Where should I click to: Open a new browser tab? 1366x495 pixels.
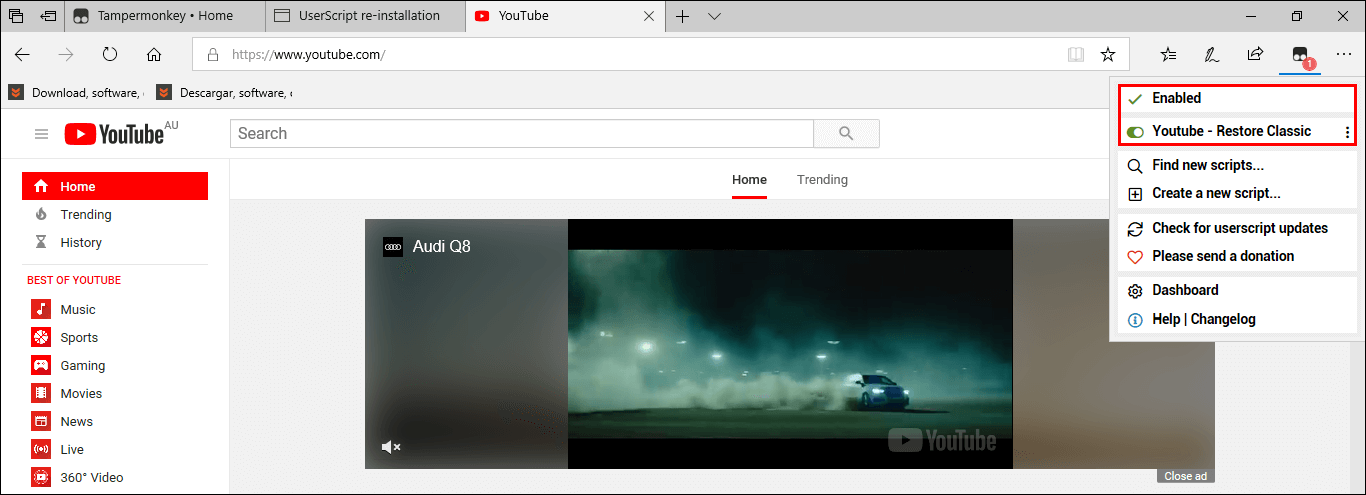[683, 16]
